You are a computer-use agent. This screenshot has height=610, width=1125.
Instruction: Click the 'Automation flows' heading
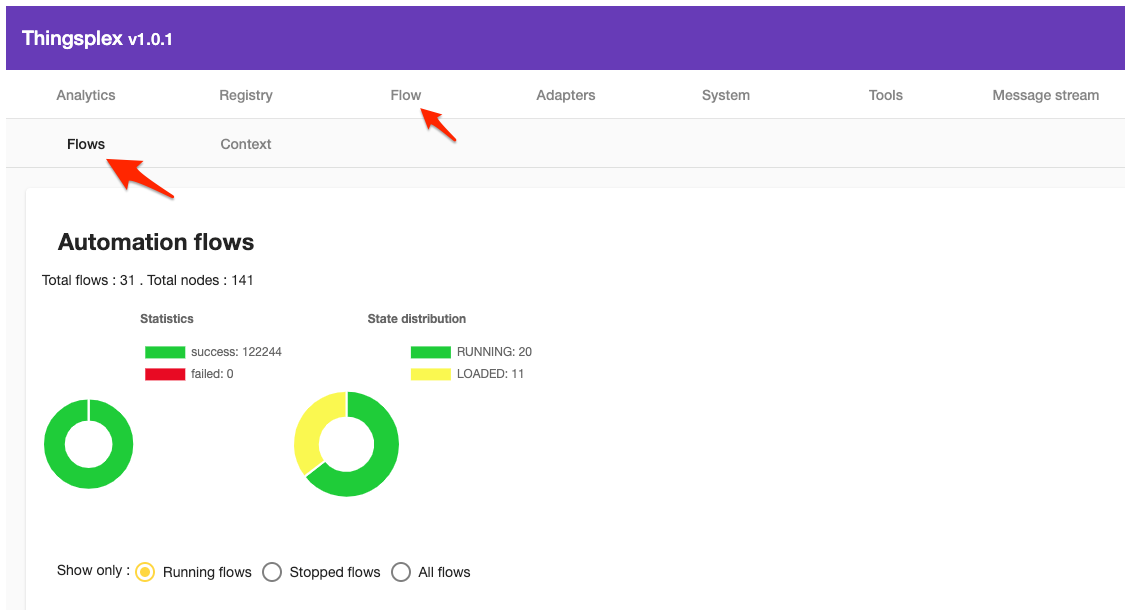pos(156,242)
